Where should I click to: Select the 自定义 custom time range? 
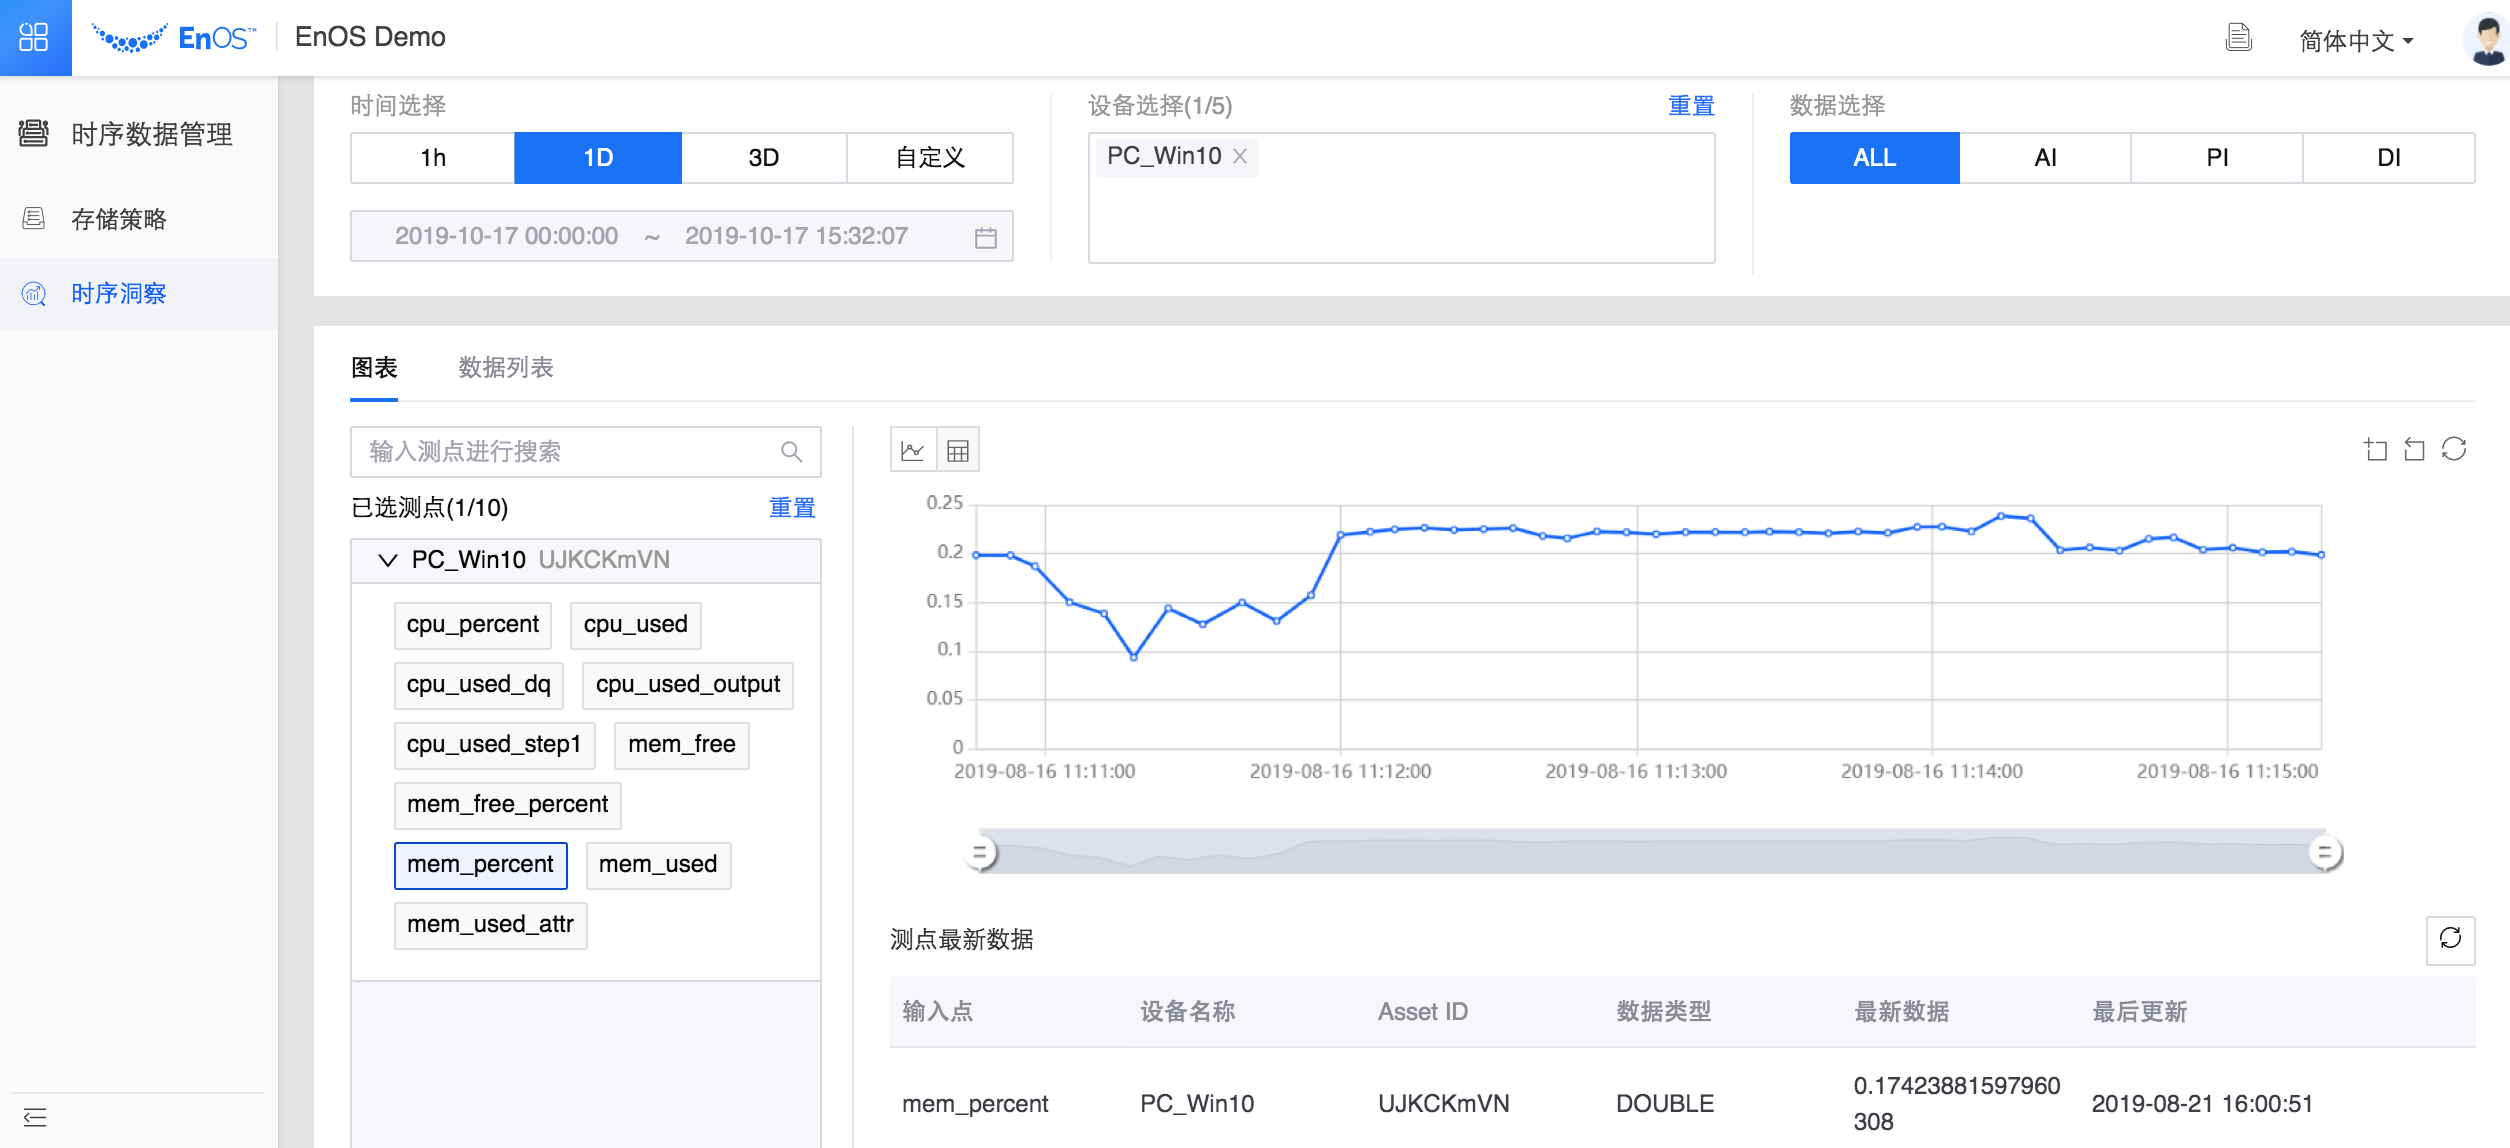pyautogui.click(x=930, y=158)
